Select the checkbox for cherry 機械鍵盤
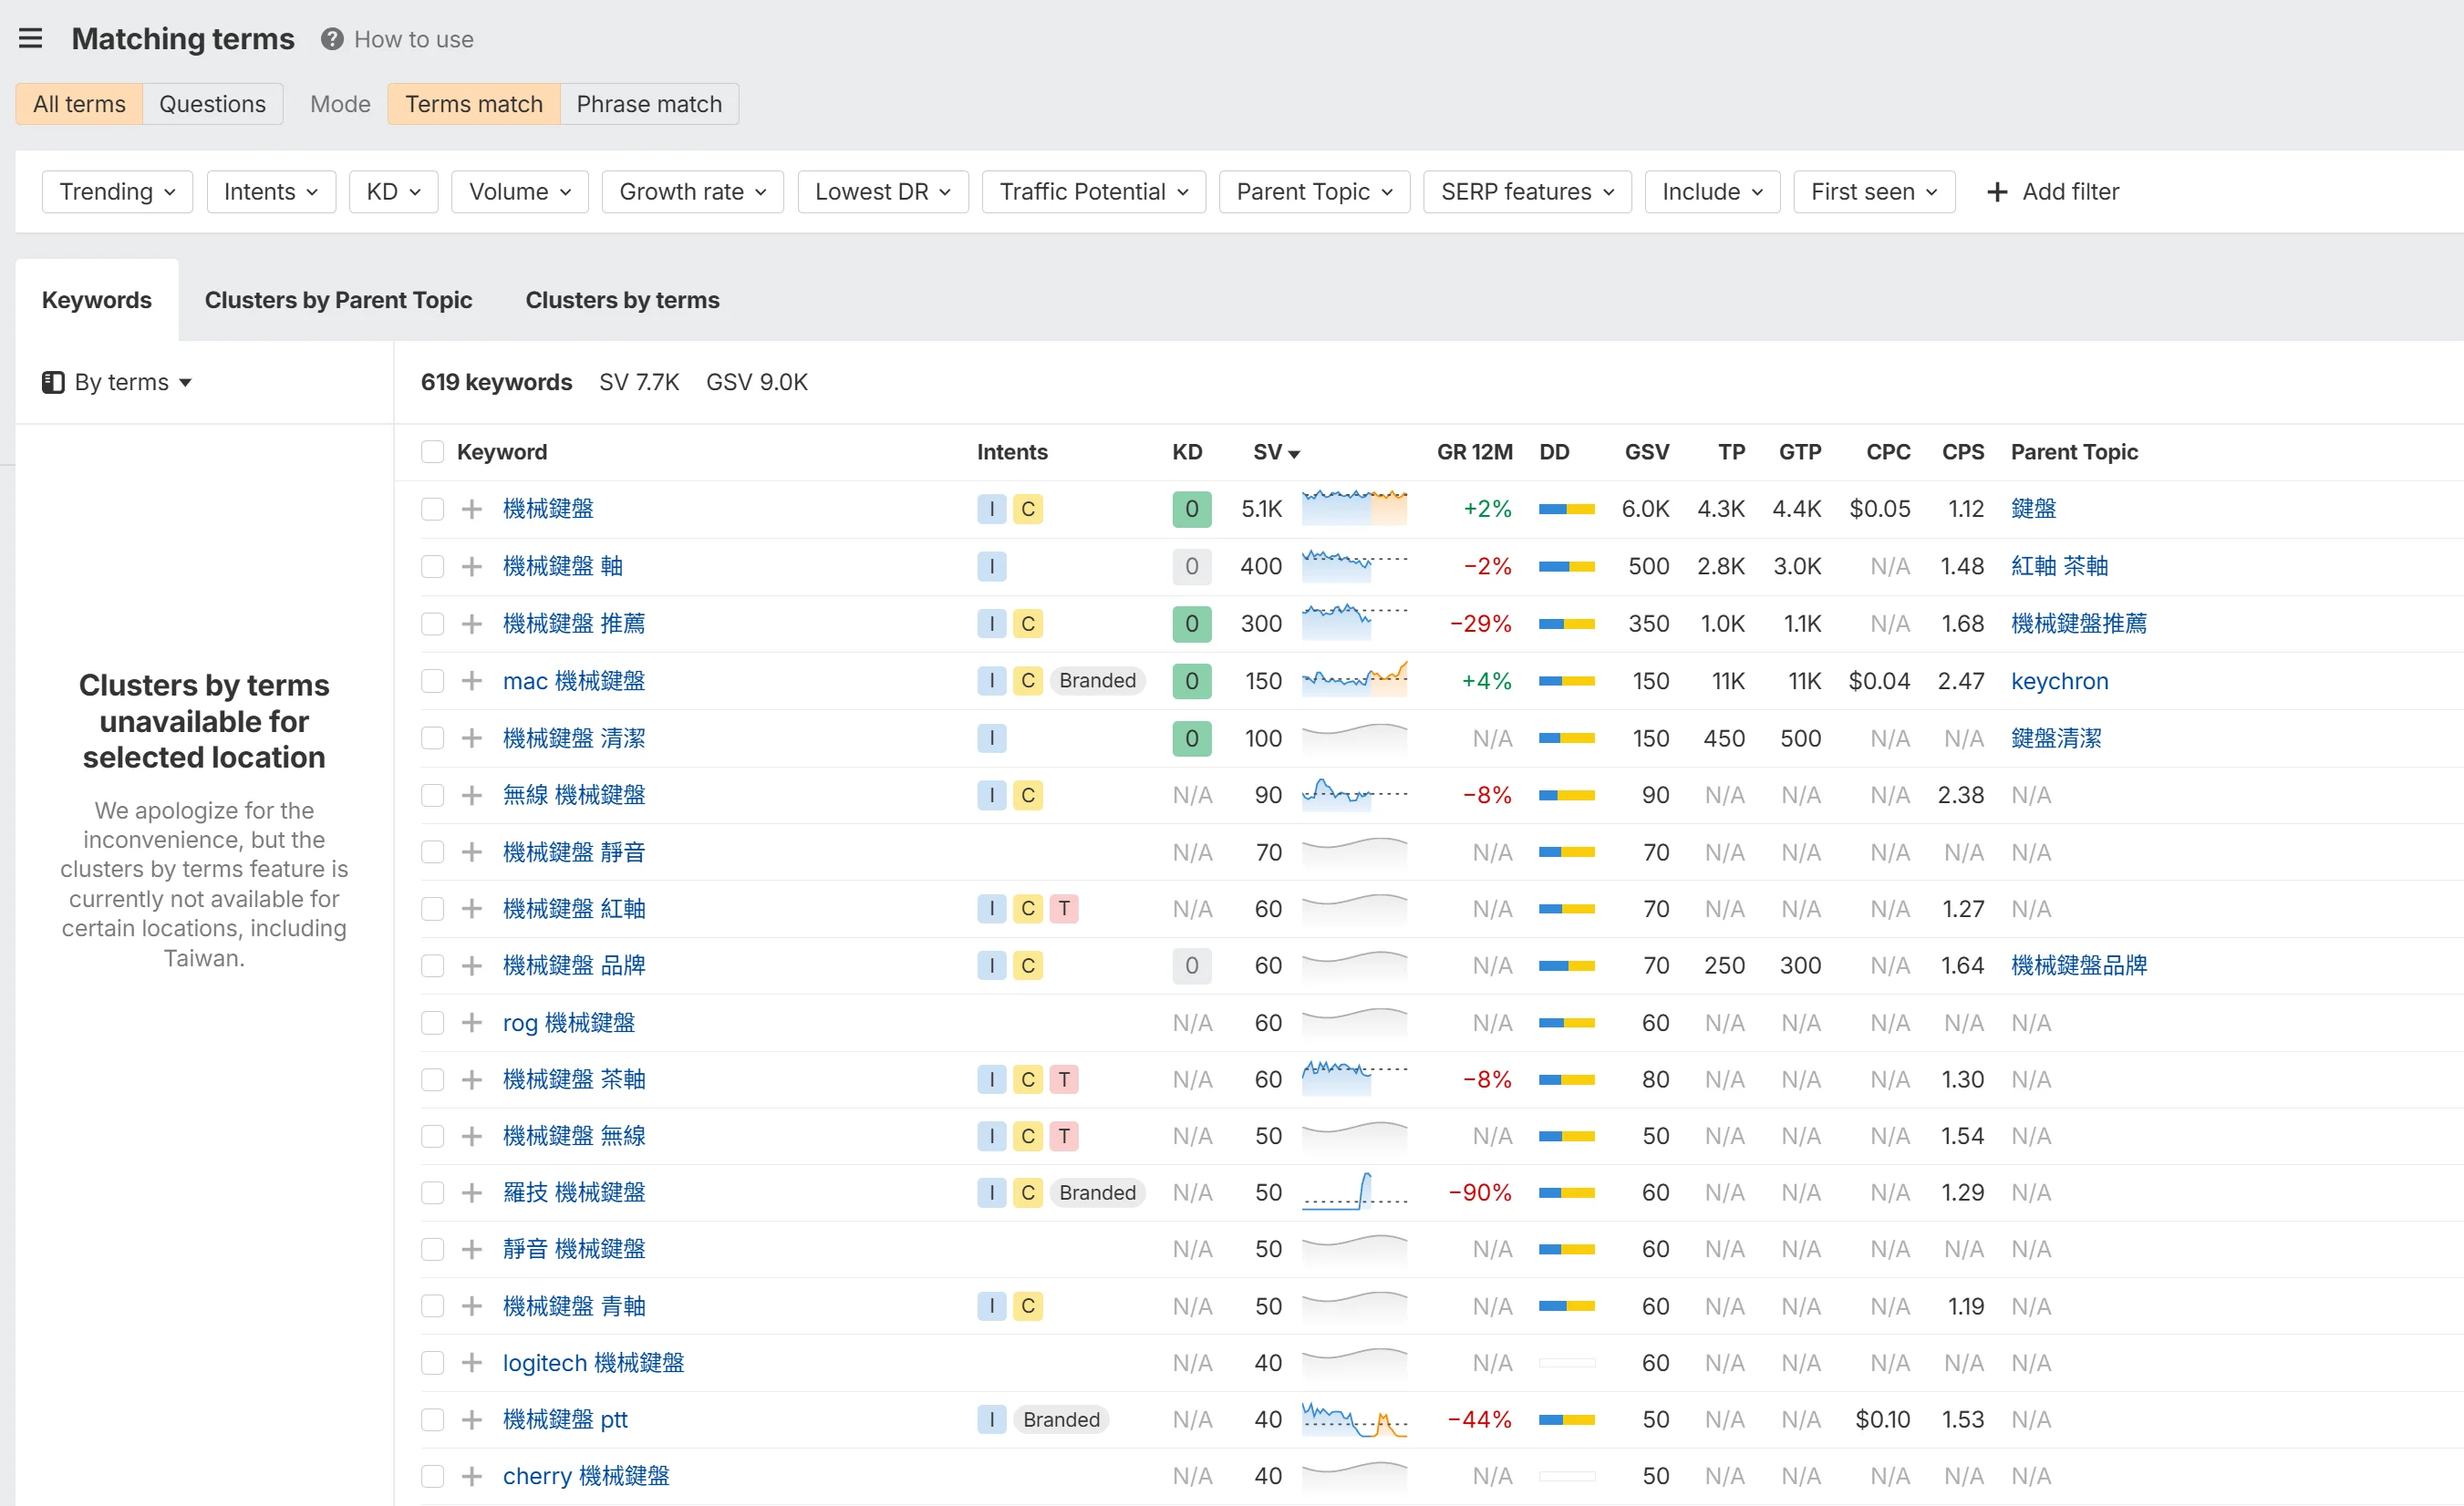The image size is (2464, 1506). (432, 1476)
